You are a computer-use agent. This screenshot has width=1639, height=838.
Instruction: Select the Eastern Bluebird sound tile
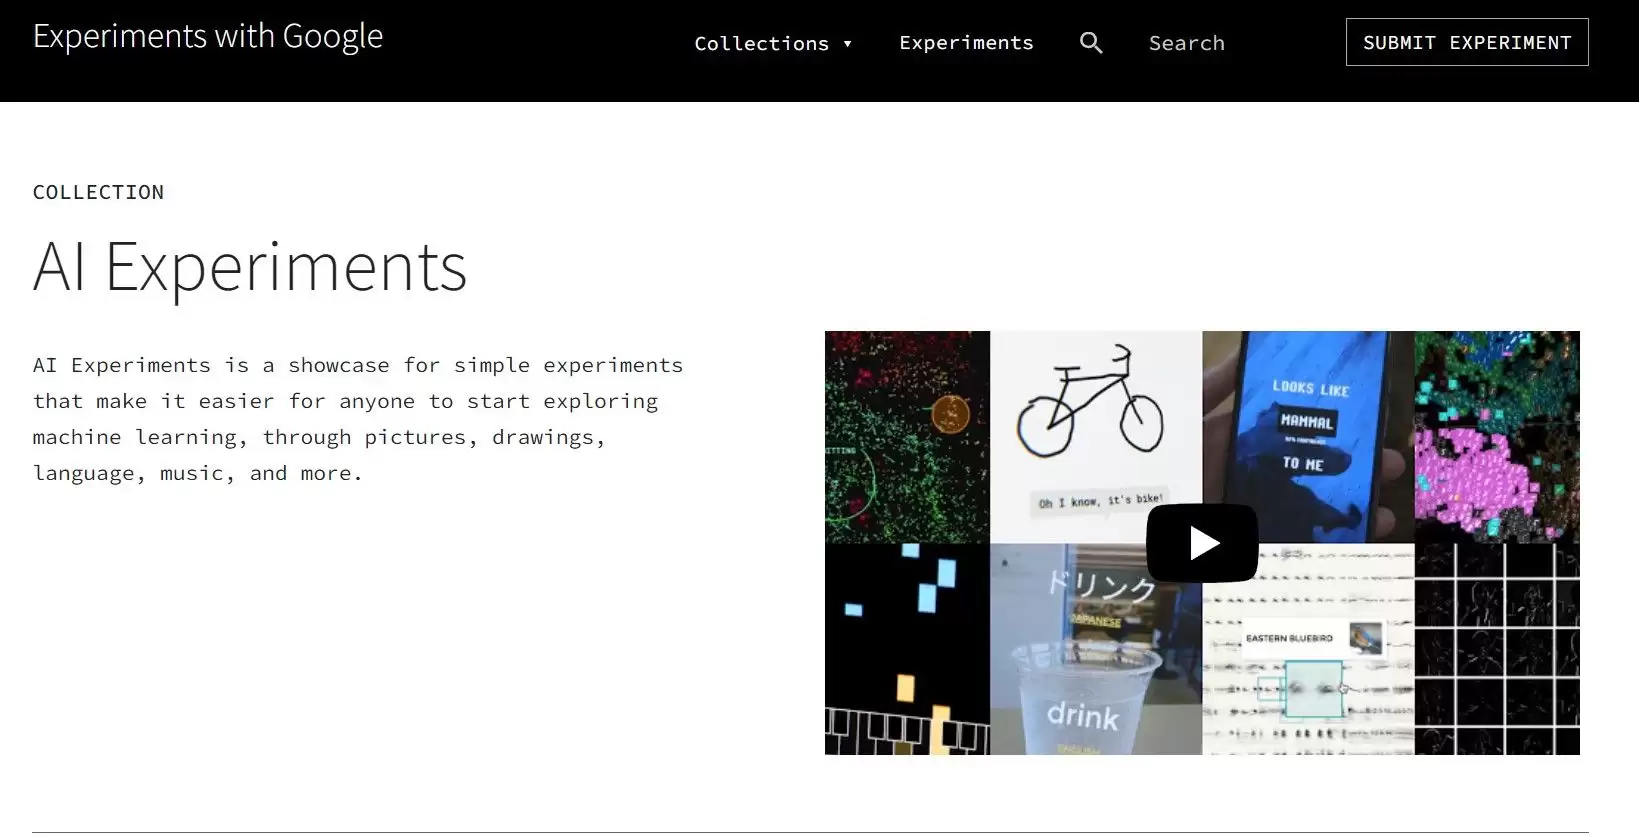pos(1308,670)
